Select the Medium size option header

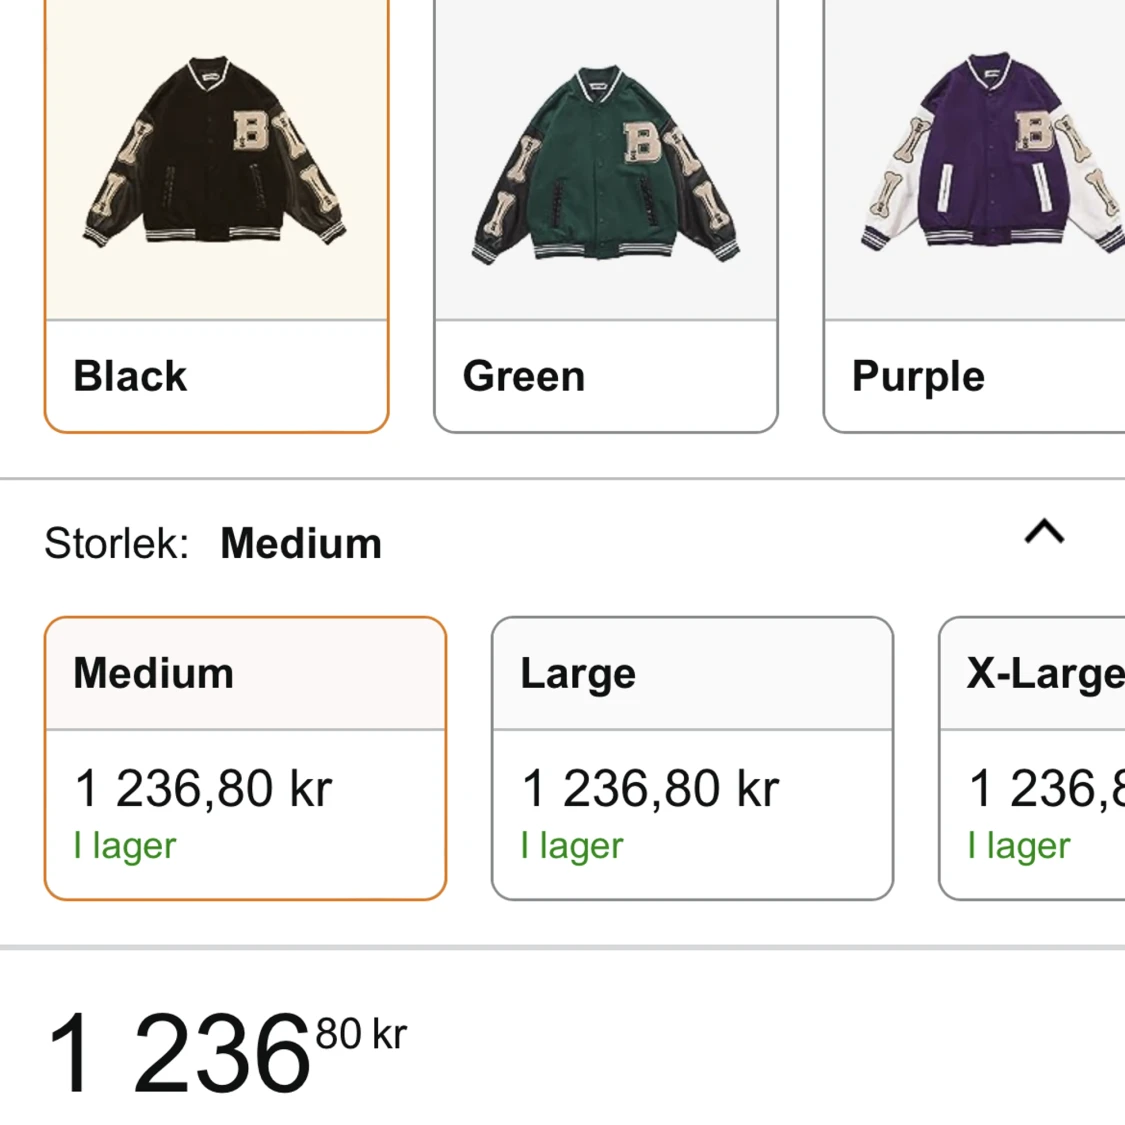153,673
